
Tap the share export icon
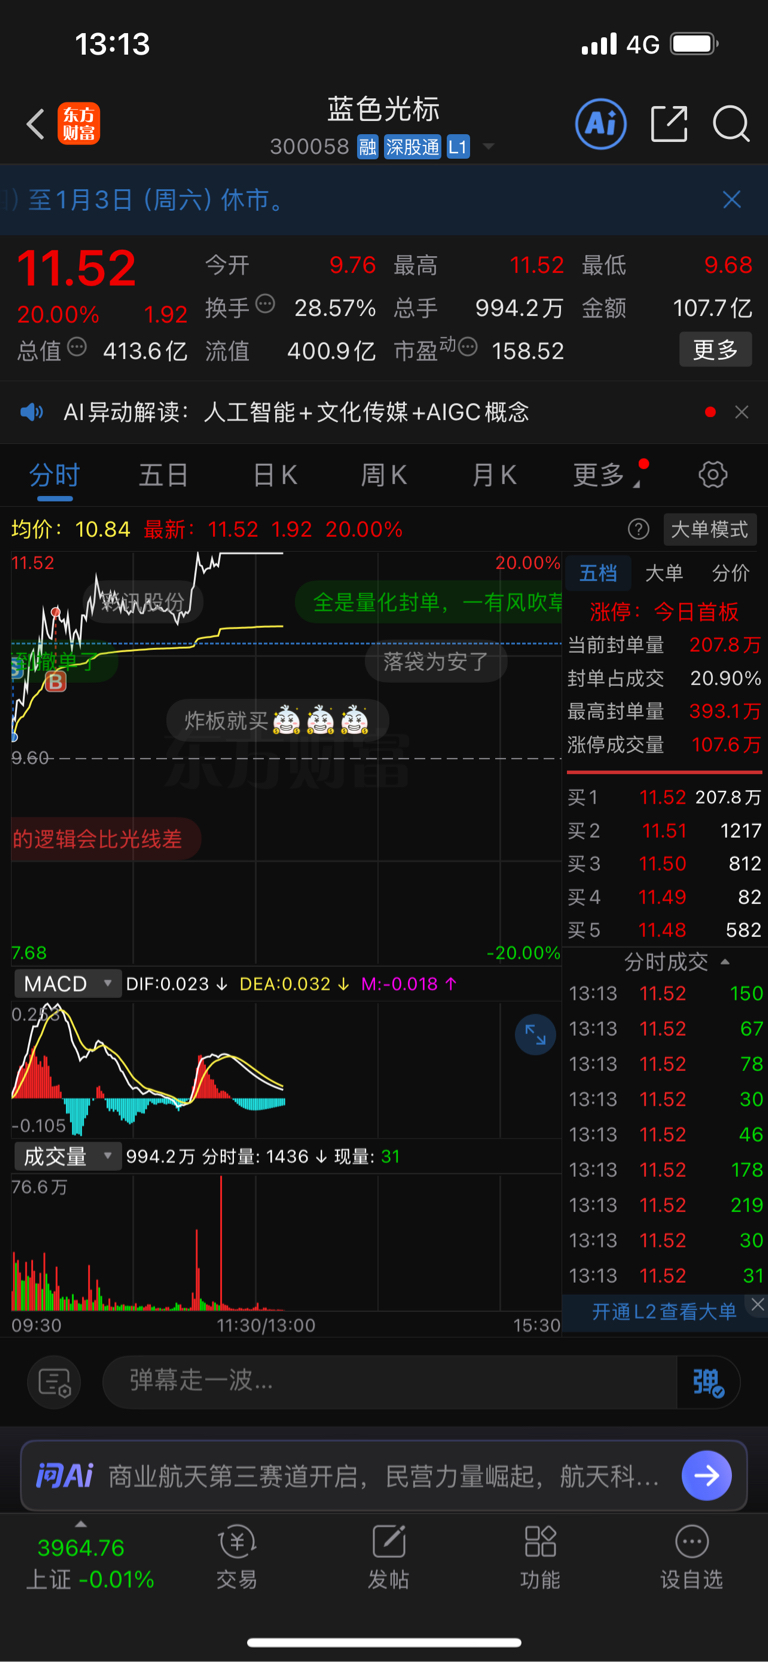pyautogui.click(x=669, y=124)
